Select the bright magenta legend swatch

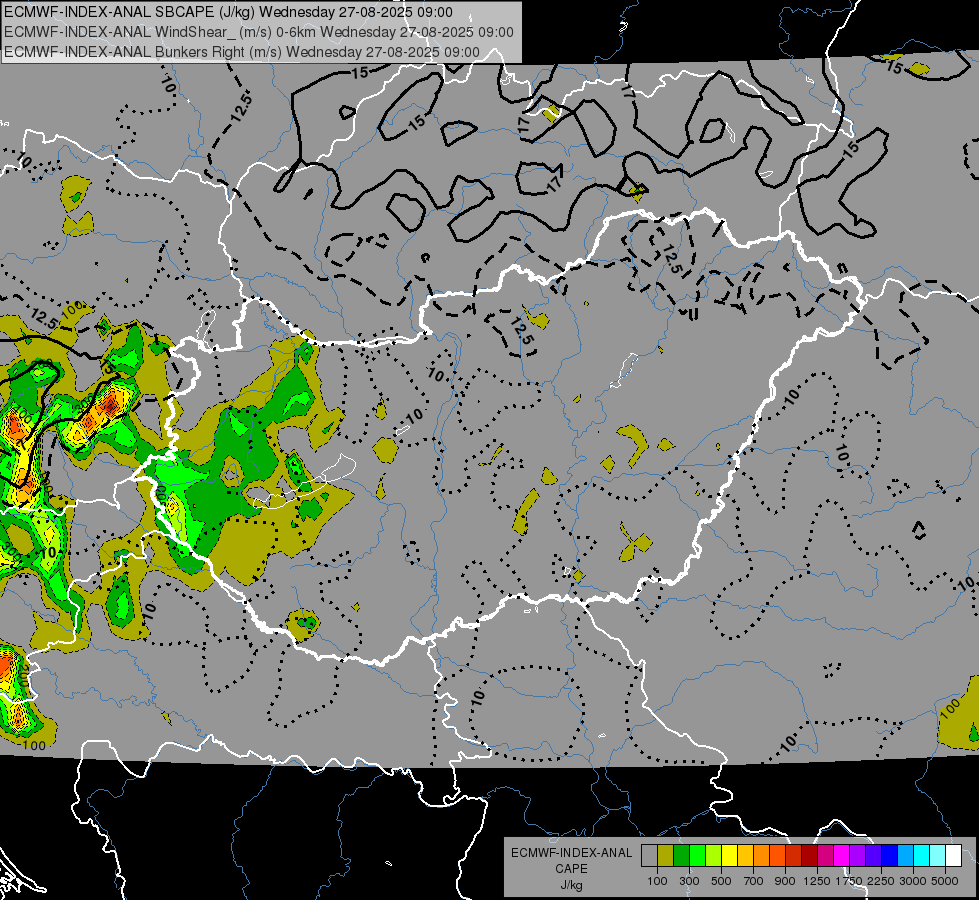pos(842,856)
